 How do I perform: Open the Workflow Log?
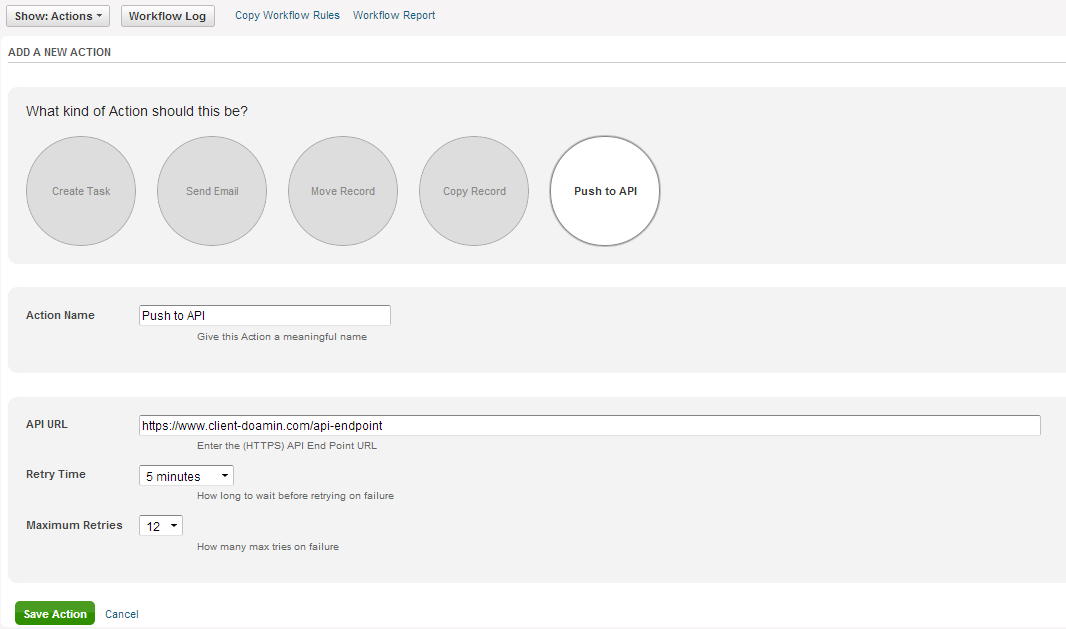pyautogui.click(x=167, y=16)
